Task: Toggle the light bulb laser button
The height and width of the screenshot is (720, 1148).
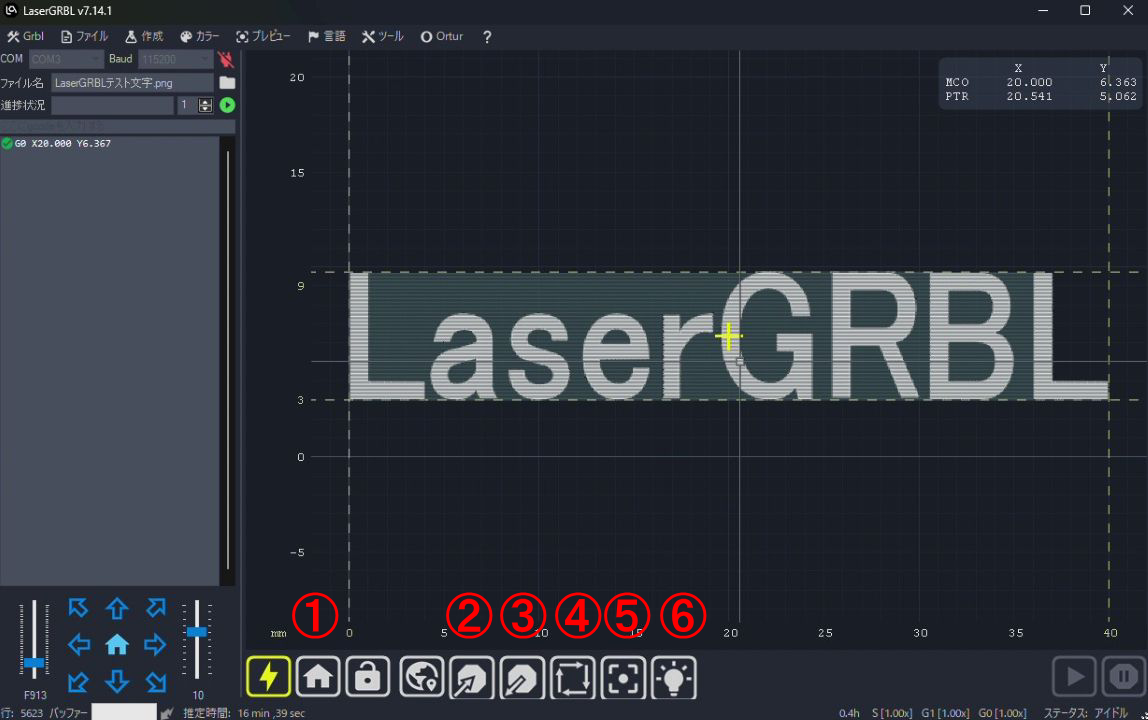Action: point(674,677)
